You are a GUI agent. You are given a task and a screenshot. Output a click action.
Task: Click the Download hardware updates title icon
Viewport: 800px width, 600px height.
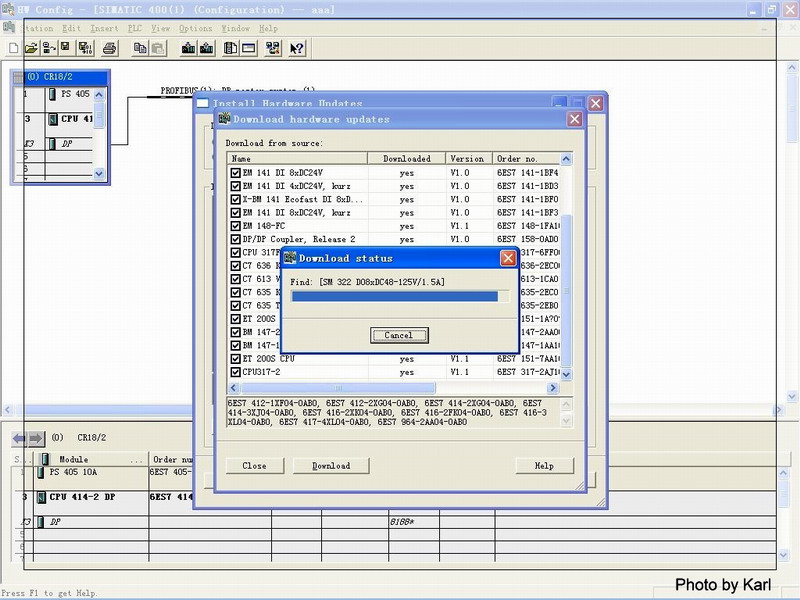(224, 118)
